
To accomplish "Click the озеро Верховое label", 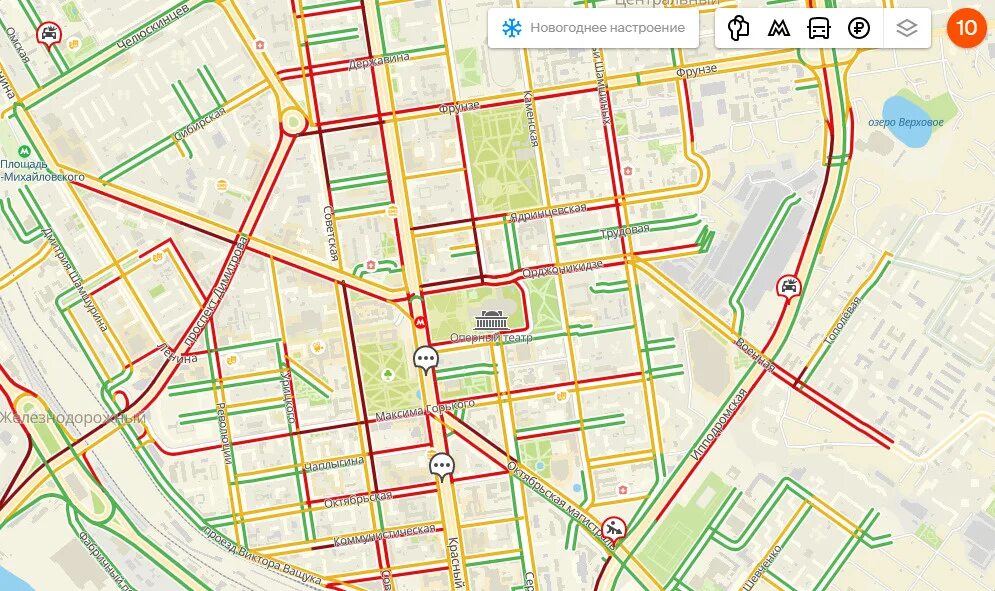I will pyautogui.click(x=906, y=122).
